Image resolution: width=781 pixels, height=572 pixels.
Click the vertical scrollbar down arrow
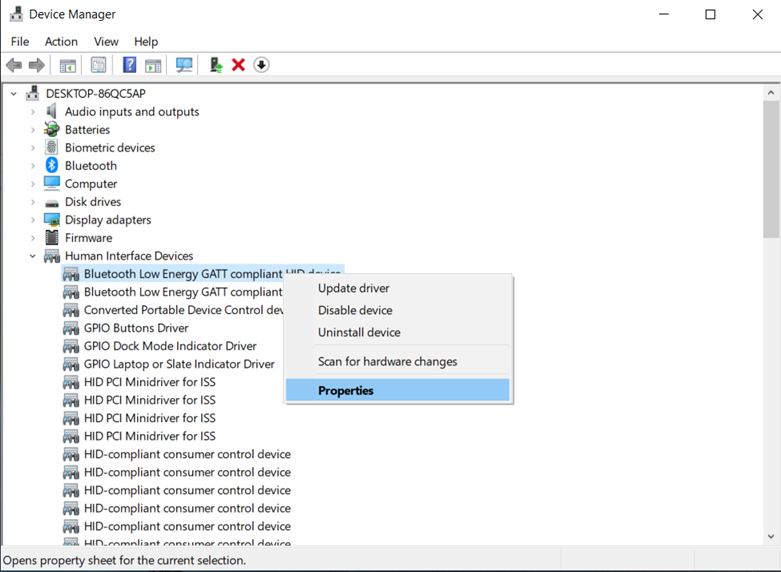[x=770, y=537]
